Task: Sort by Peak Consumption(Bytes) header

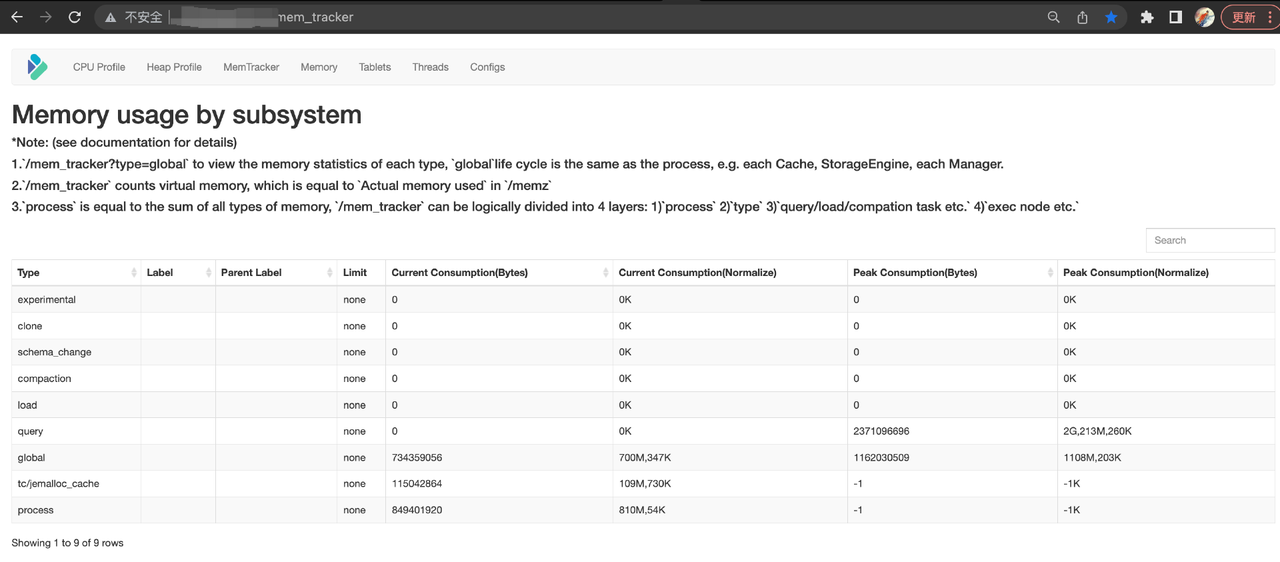Action: (x=950, y=273)
